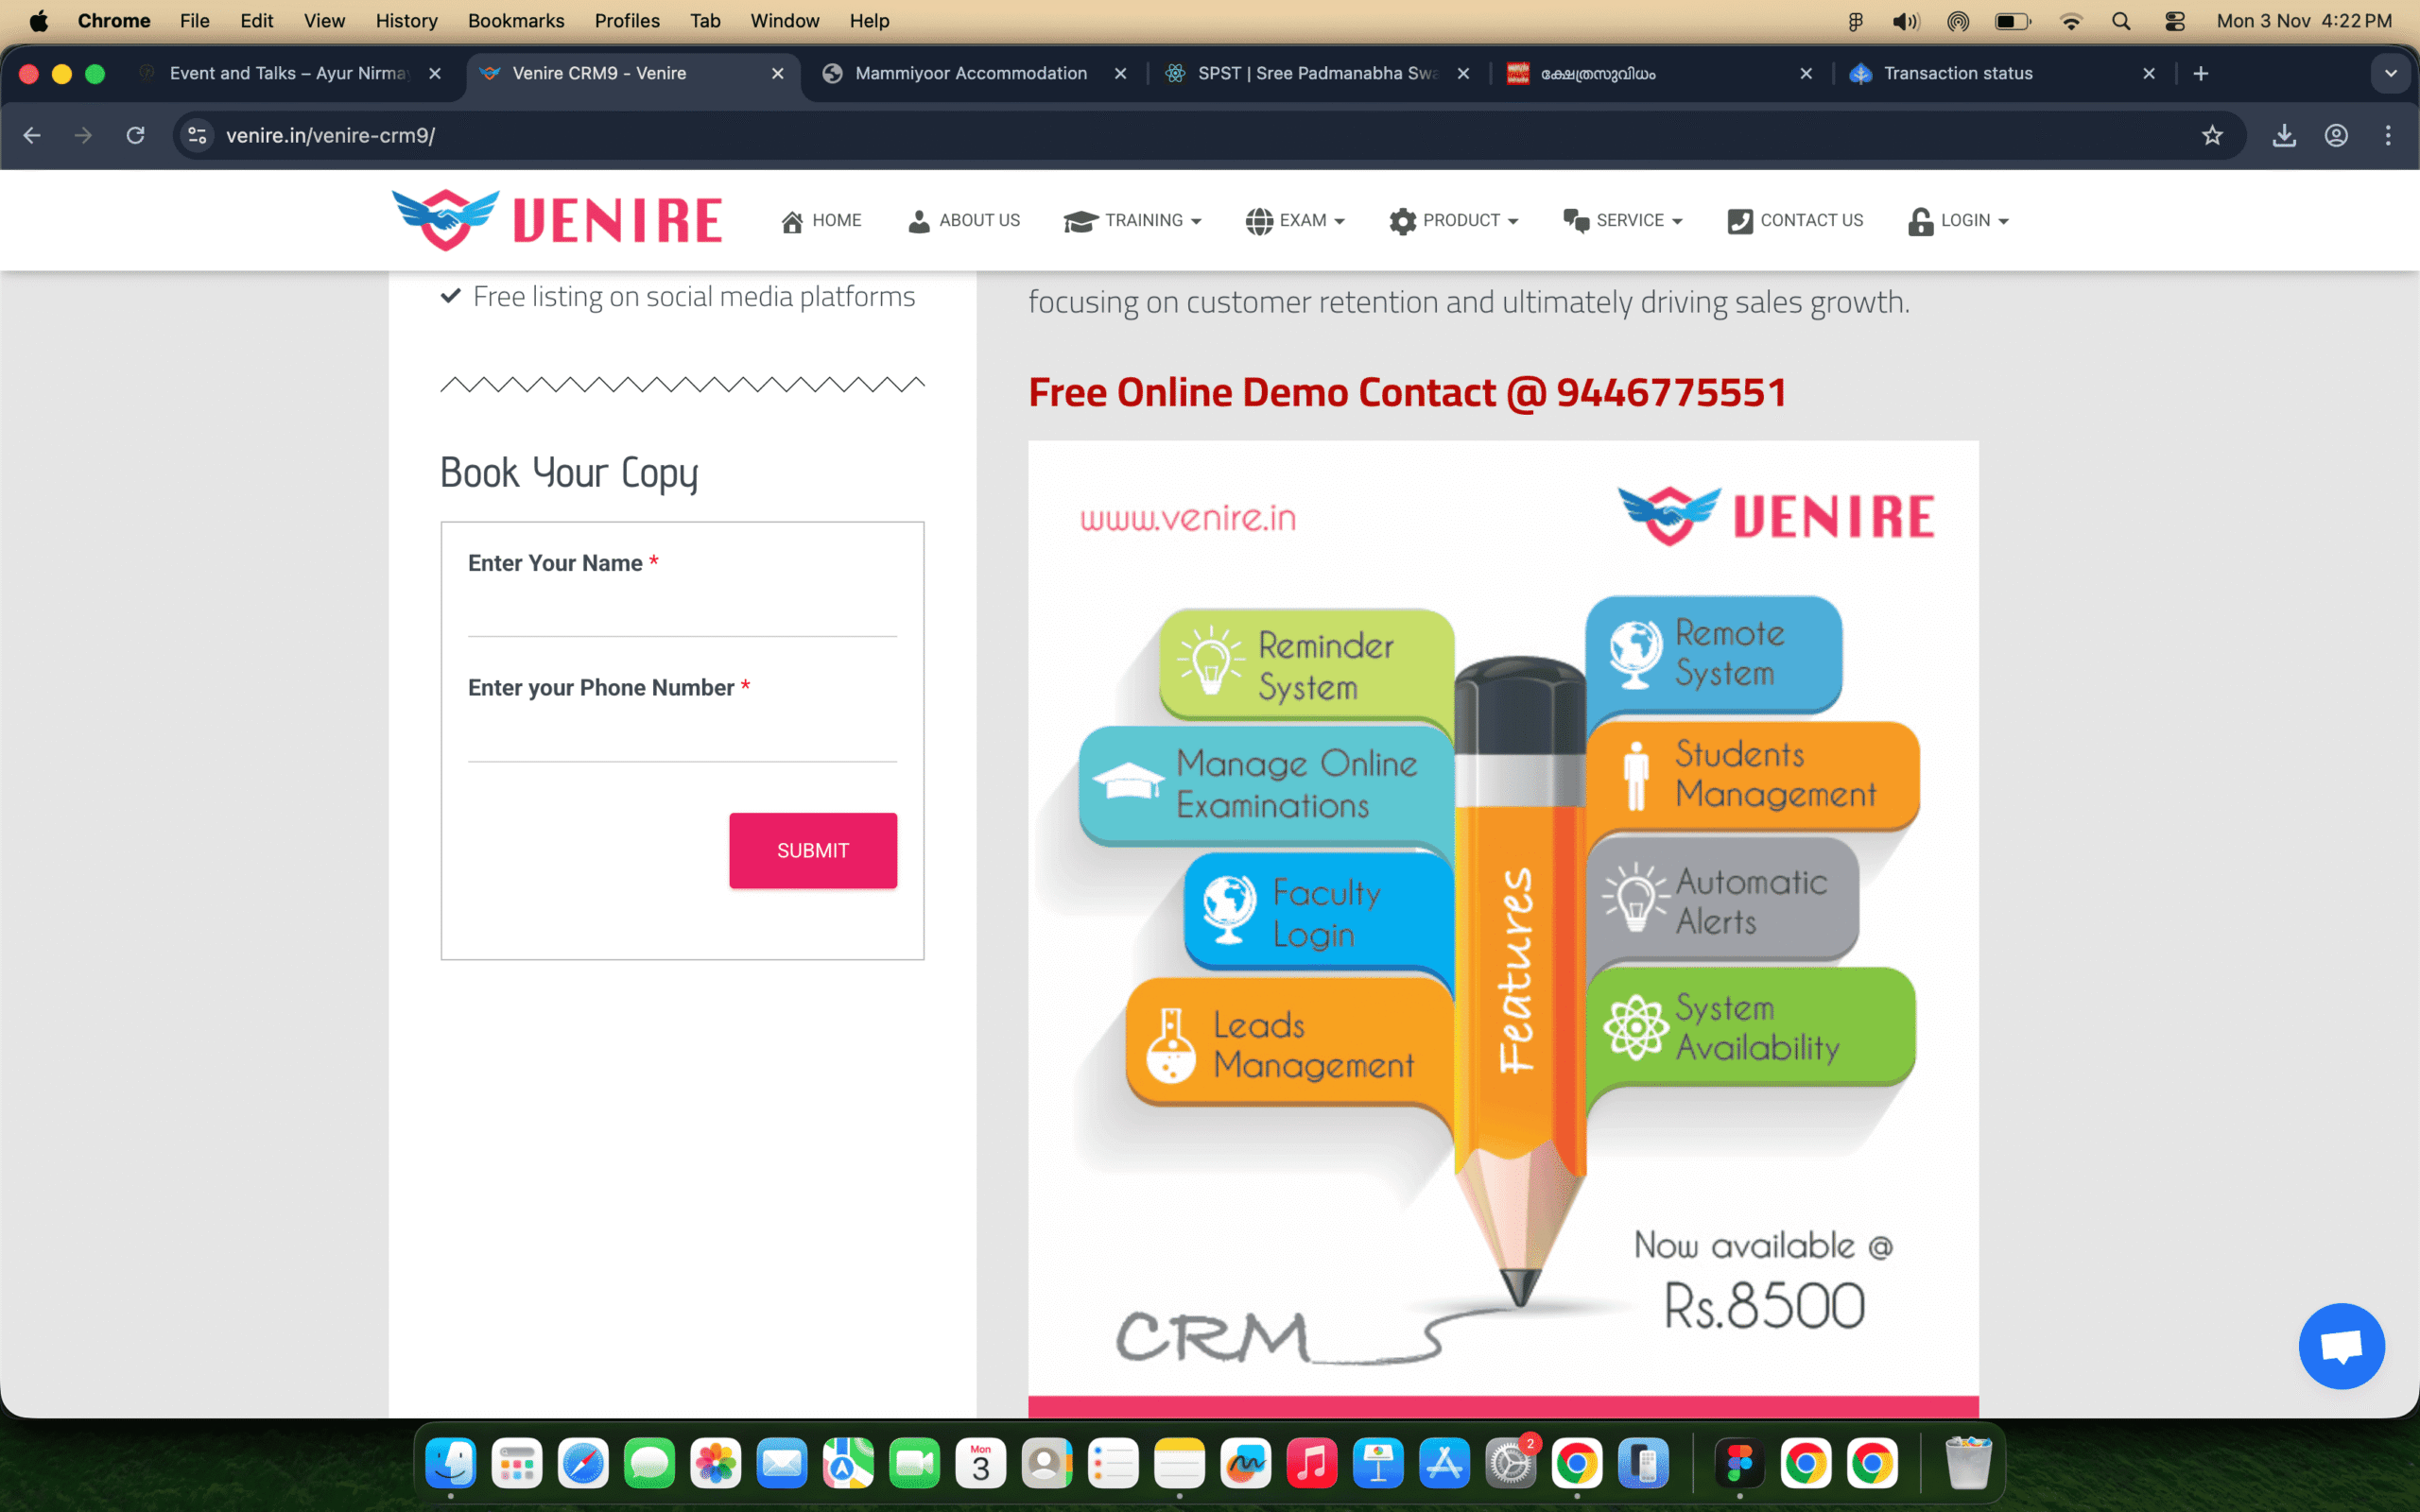This screenshot has height=1512, width=2420.
Task: Click the SUBMIT button
Action: coord(812,850)
